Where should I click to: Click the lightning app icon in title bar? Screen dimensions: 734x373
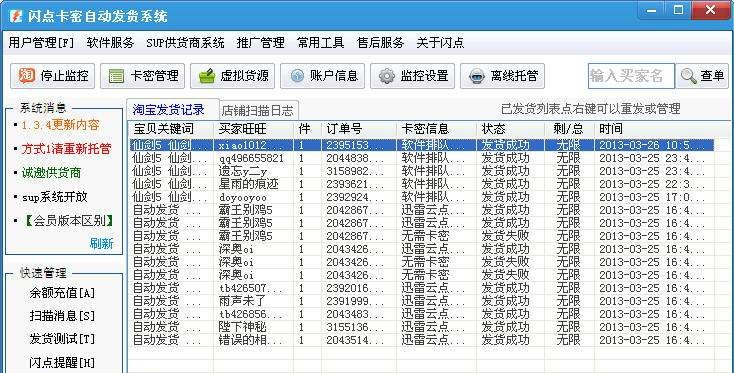pyautogui.click(x=16, y=16)
